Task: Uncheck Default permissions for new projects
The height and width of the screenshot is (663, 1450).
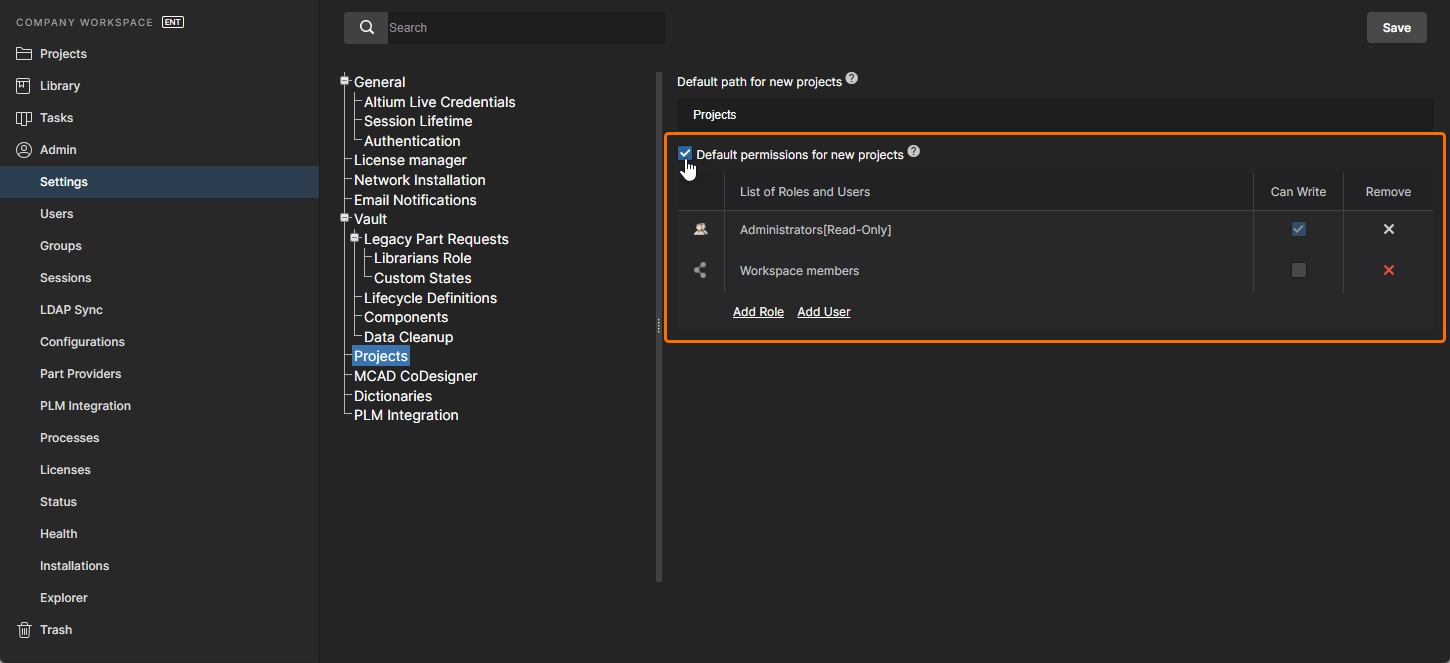Action: click(685, 153)
